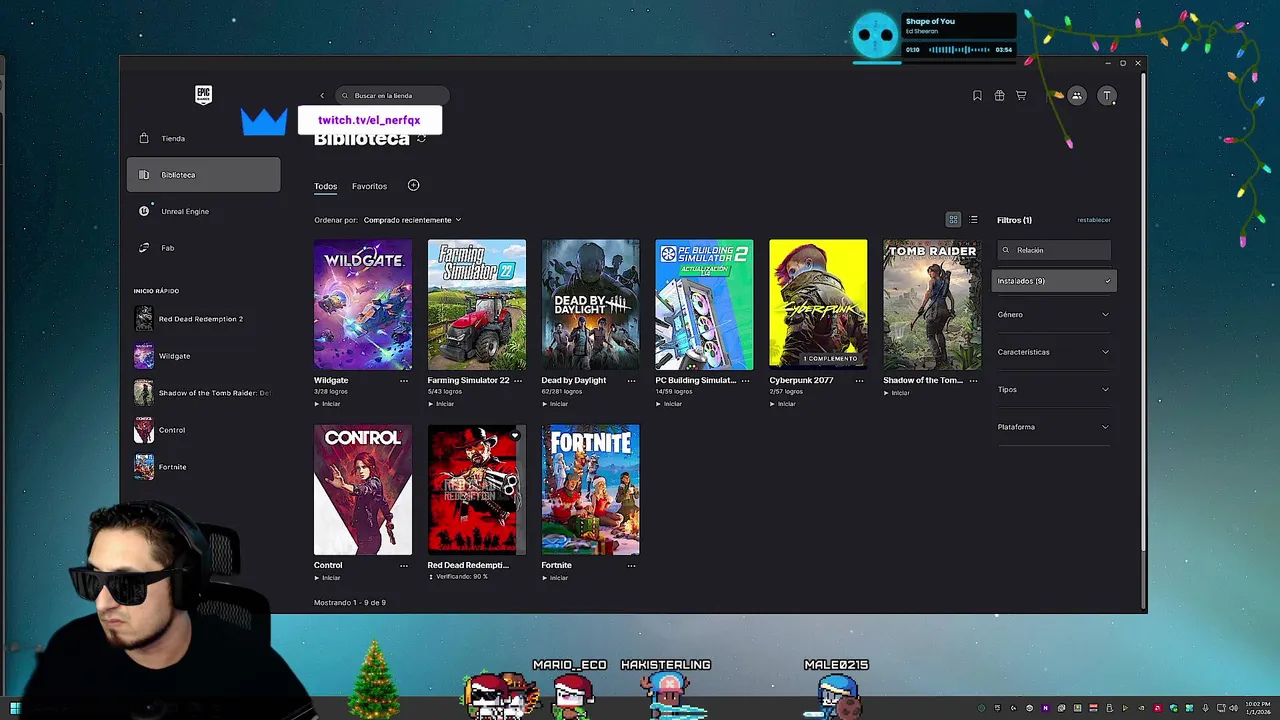This screenshot has width=1280, height=720.
Task: Add a new collection plus icon
Action: tap(413, 185)
